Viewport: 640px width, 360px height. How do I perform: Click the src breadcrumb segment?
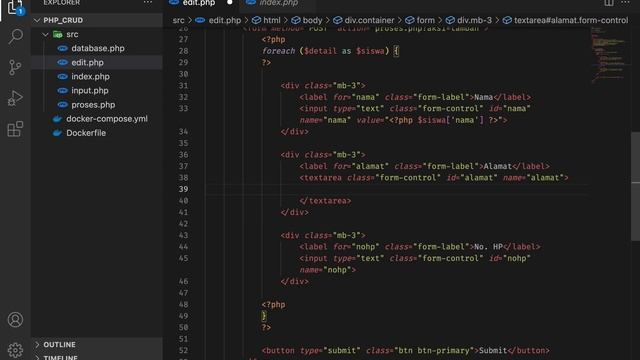pyautogui.click(x=178, y=20)
